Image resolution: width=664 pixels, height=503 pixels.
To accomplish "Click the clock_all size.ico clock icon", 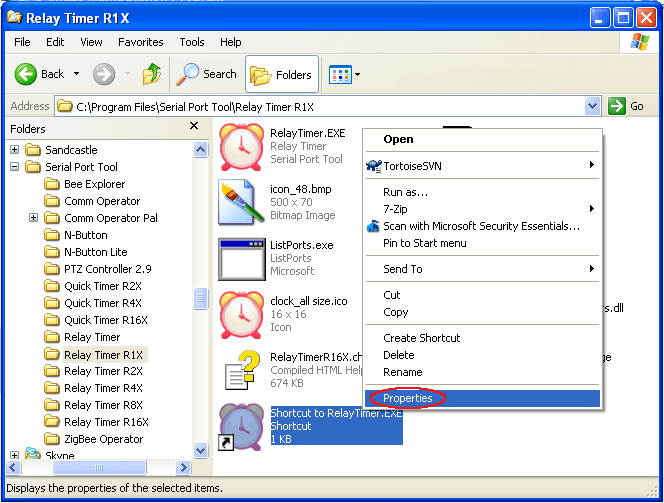I will (x=241, y=315).
